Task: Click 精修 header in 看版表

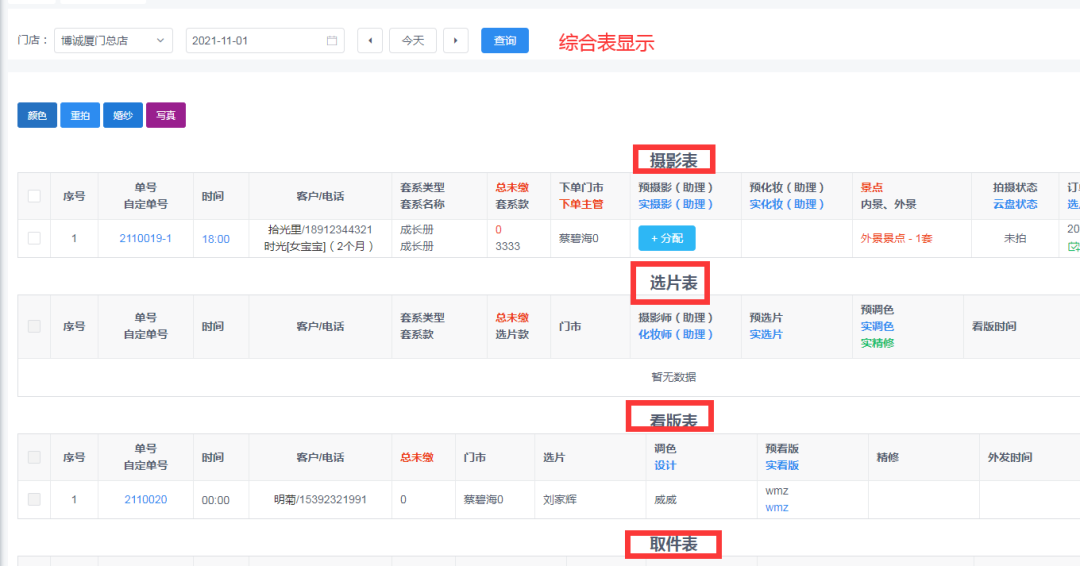Action: tap(887, 457)
